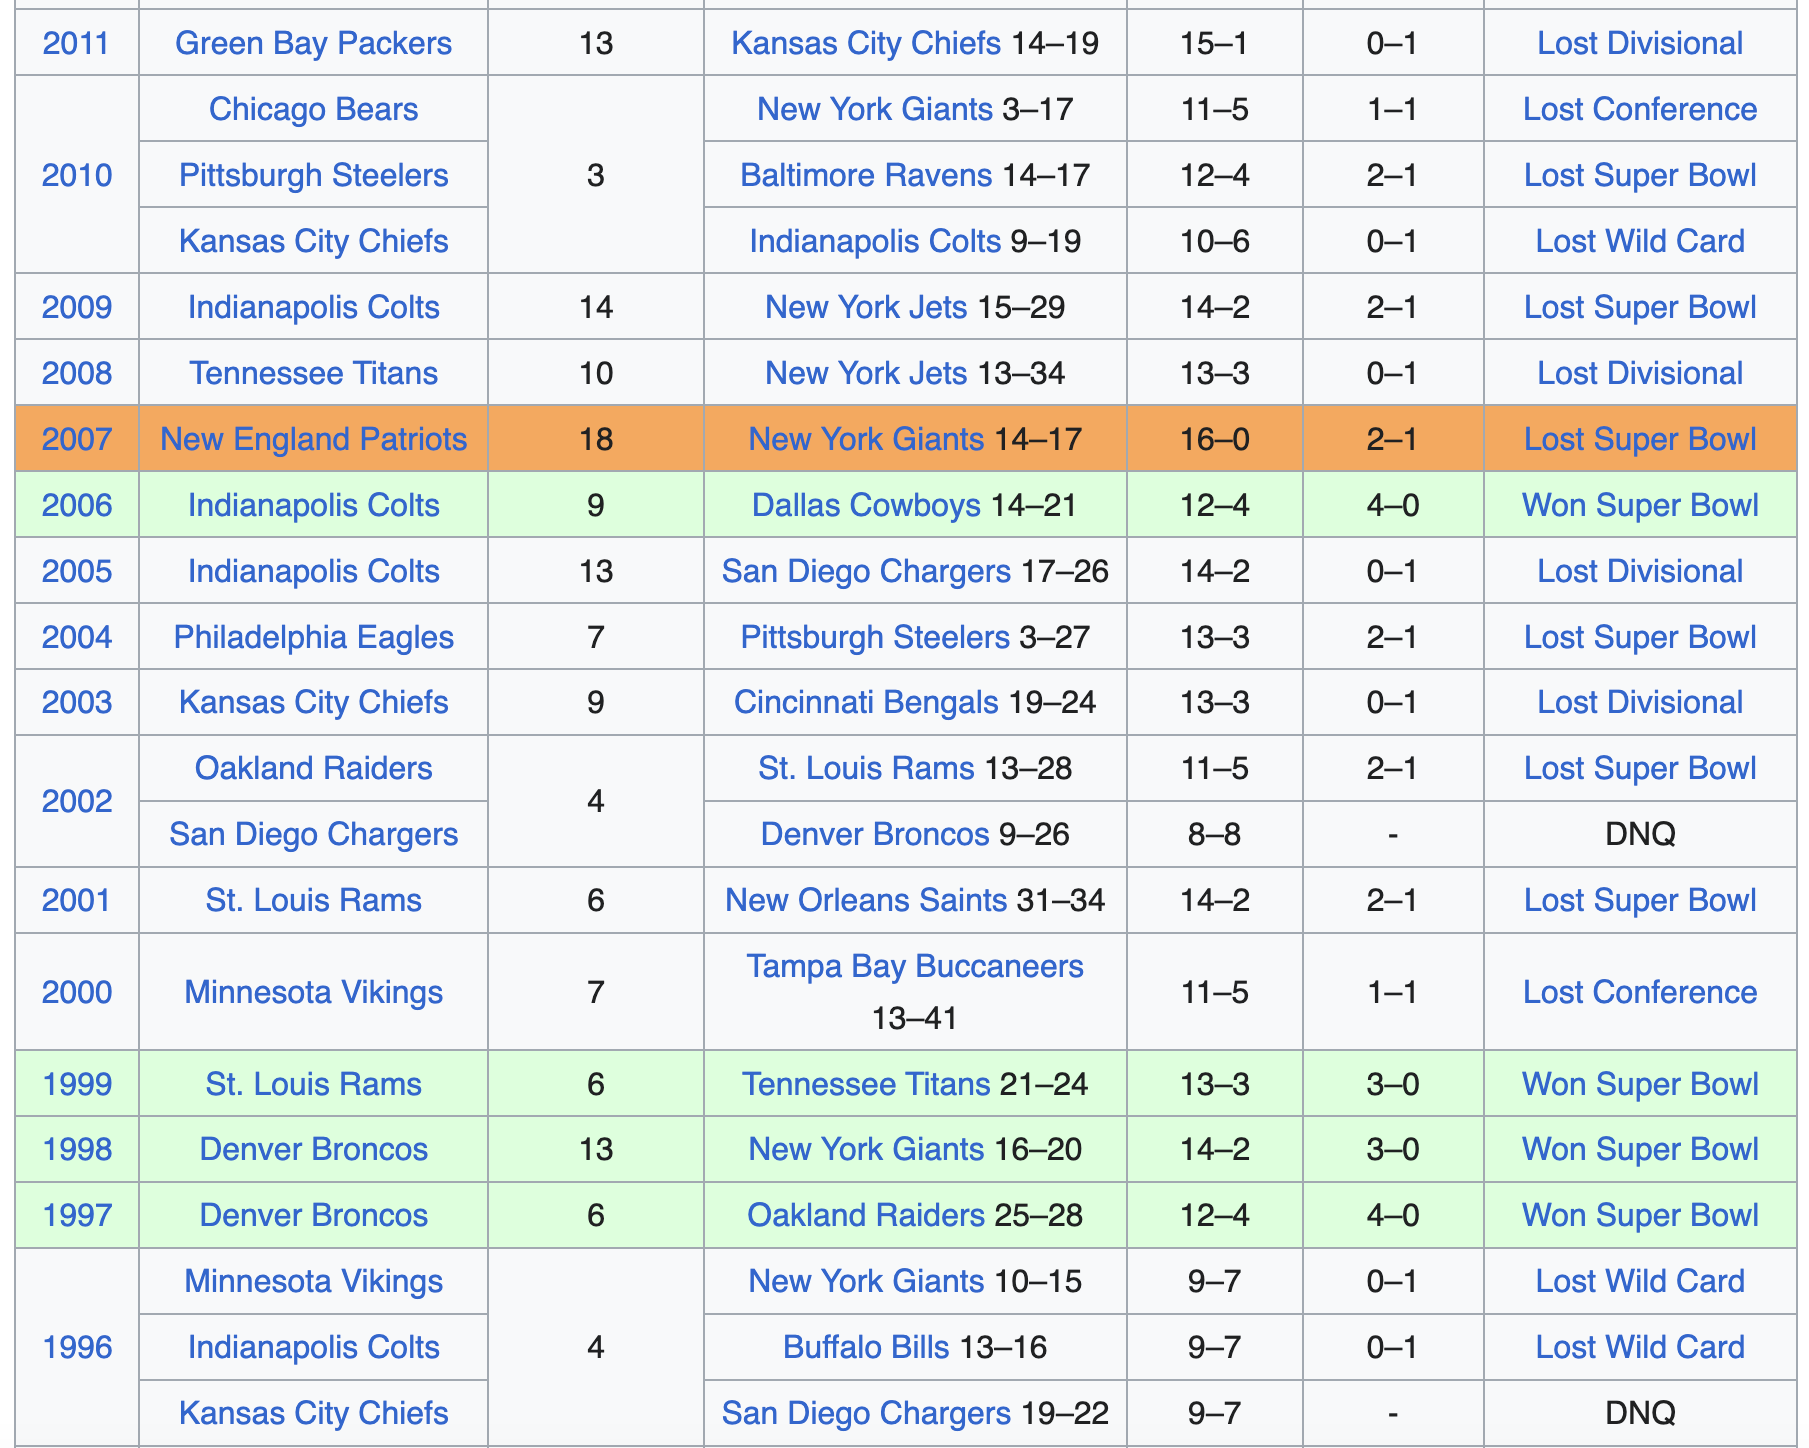This screenshot has height=1448, width=1809.
Task: Follow Lost Super Bowl link in 2007 row
Action: (x=1640, y=439)
